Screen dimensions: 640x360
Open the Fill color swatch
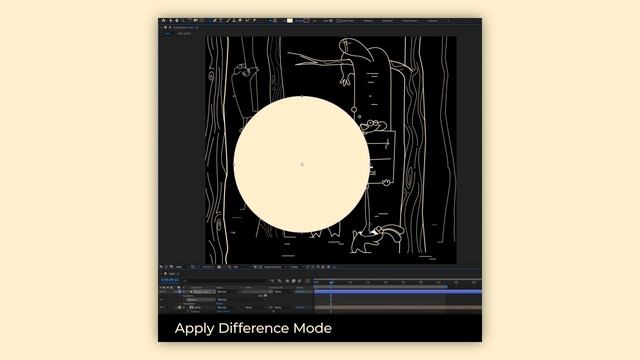pyautogui.click(x=290, y=20)
